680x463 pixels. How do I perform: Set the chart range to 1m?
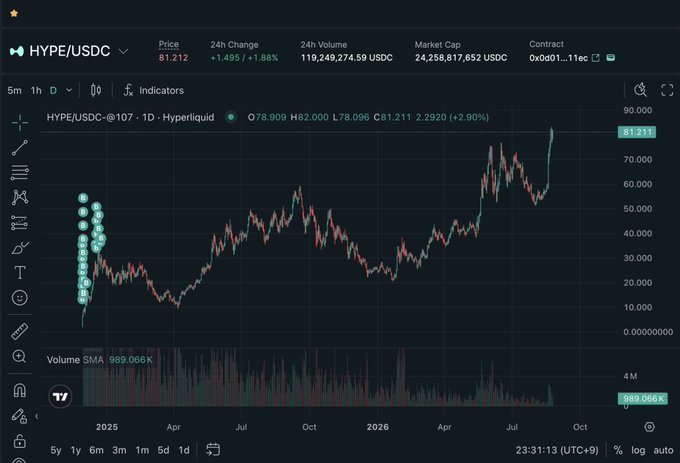(142, 450)
